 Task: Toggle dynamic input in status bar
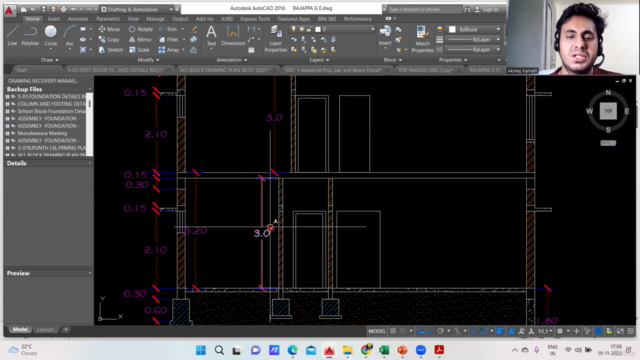420,331
